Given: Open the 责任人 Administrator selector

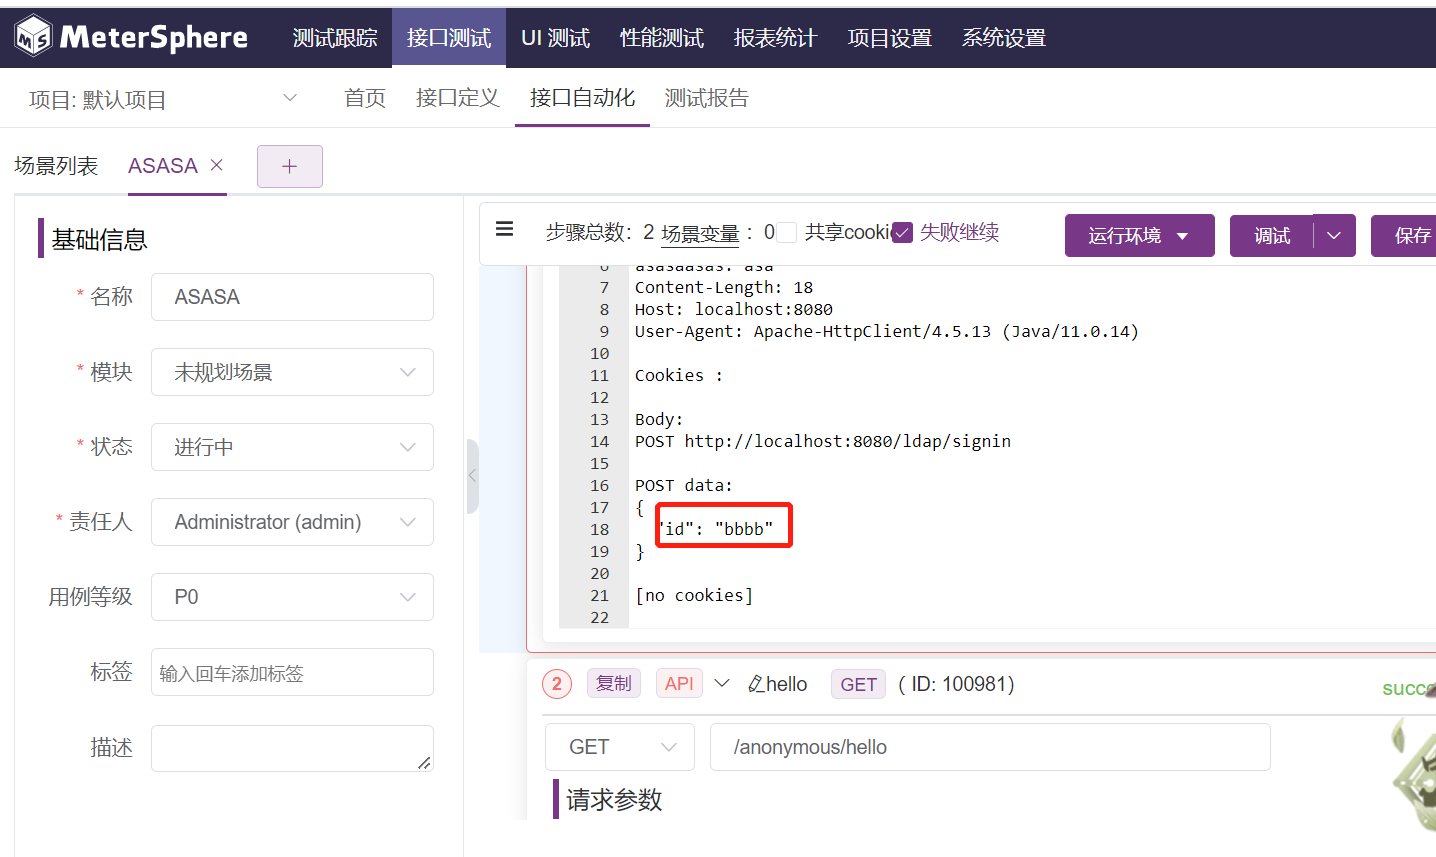Looking at the screenshot, I should click(x=291, y=521).
